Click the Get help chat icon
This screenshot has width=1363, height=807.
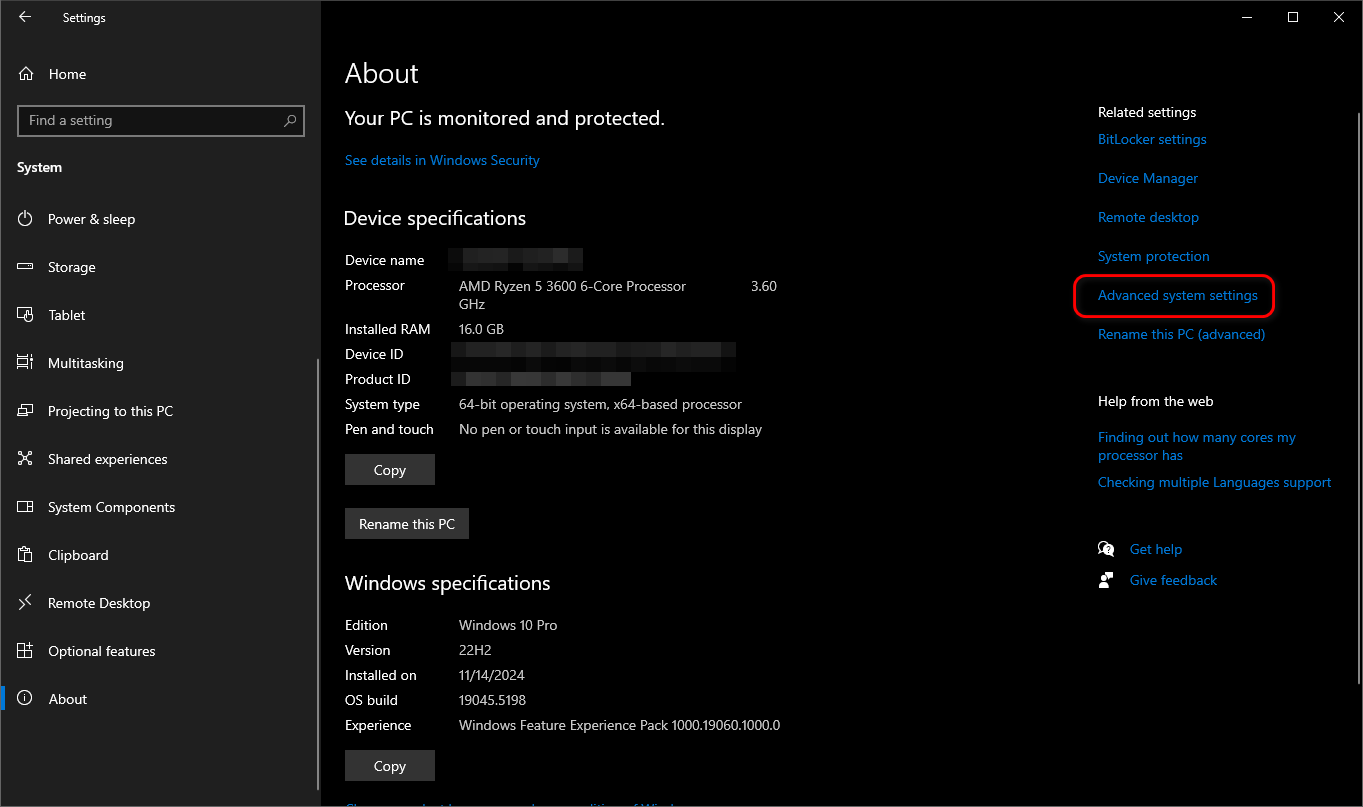point(1106,549)
